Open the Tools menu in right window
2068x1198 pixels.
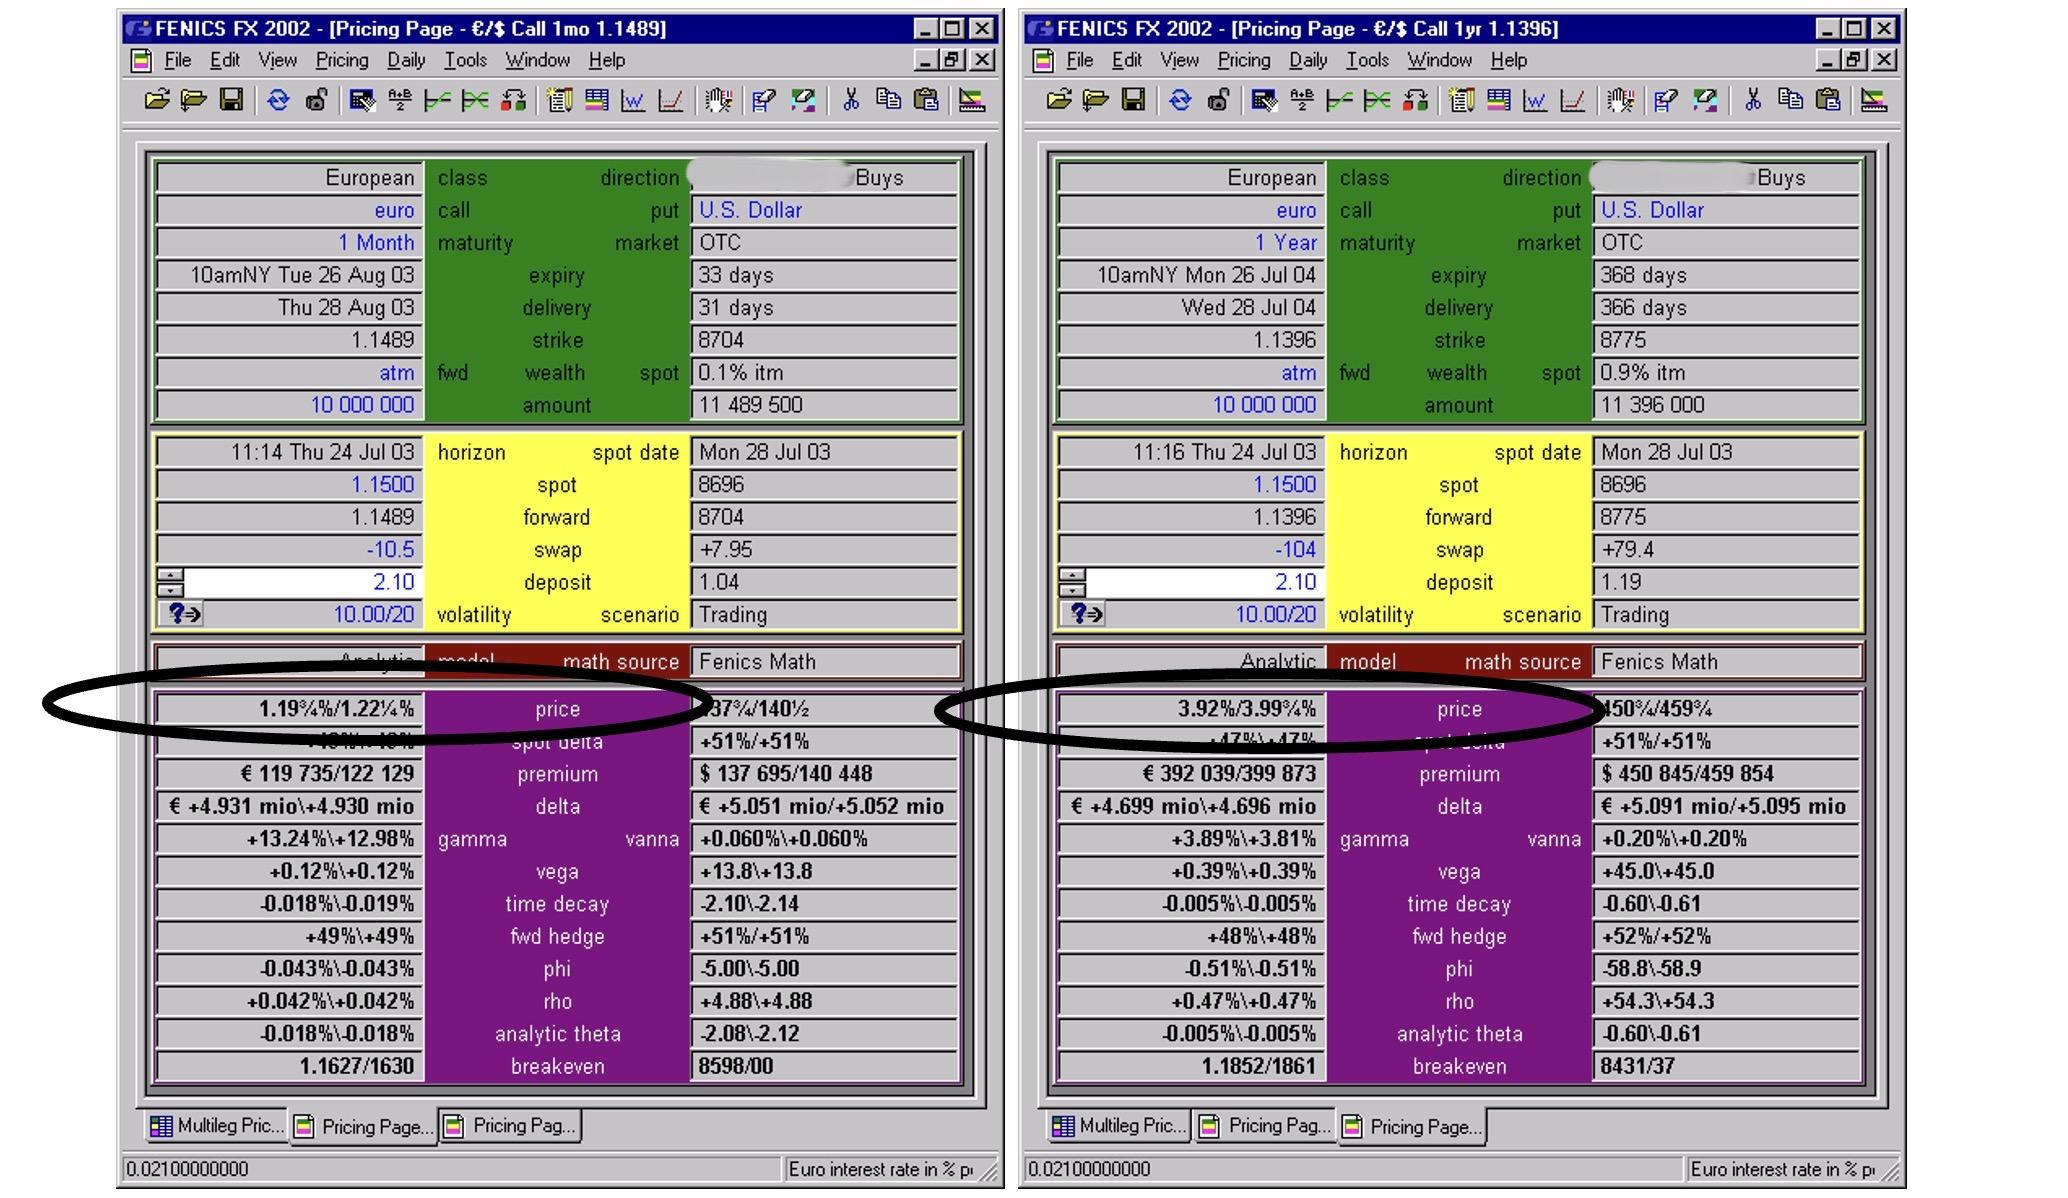click(1366, 60)
